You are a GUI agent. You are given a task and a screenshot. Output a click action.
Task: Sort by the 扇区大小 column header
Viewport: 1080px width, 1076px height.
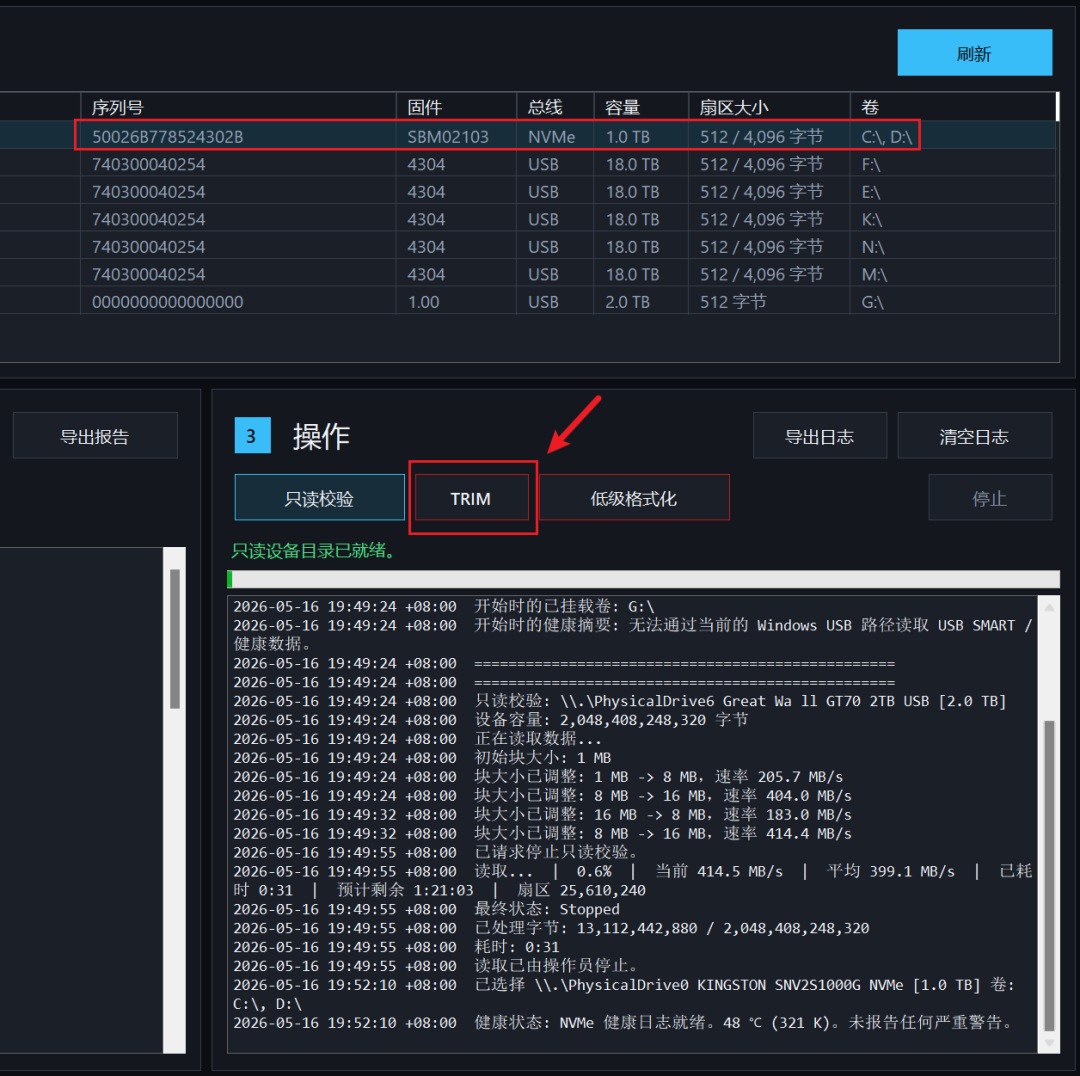tap(769, 107)
